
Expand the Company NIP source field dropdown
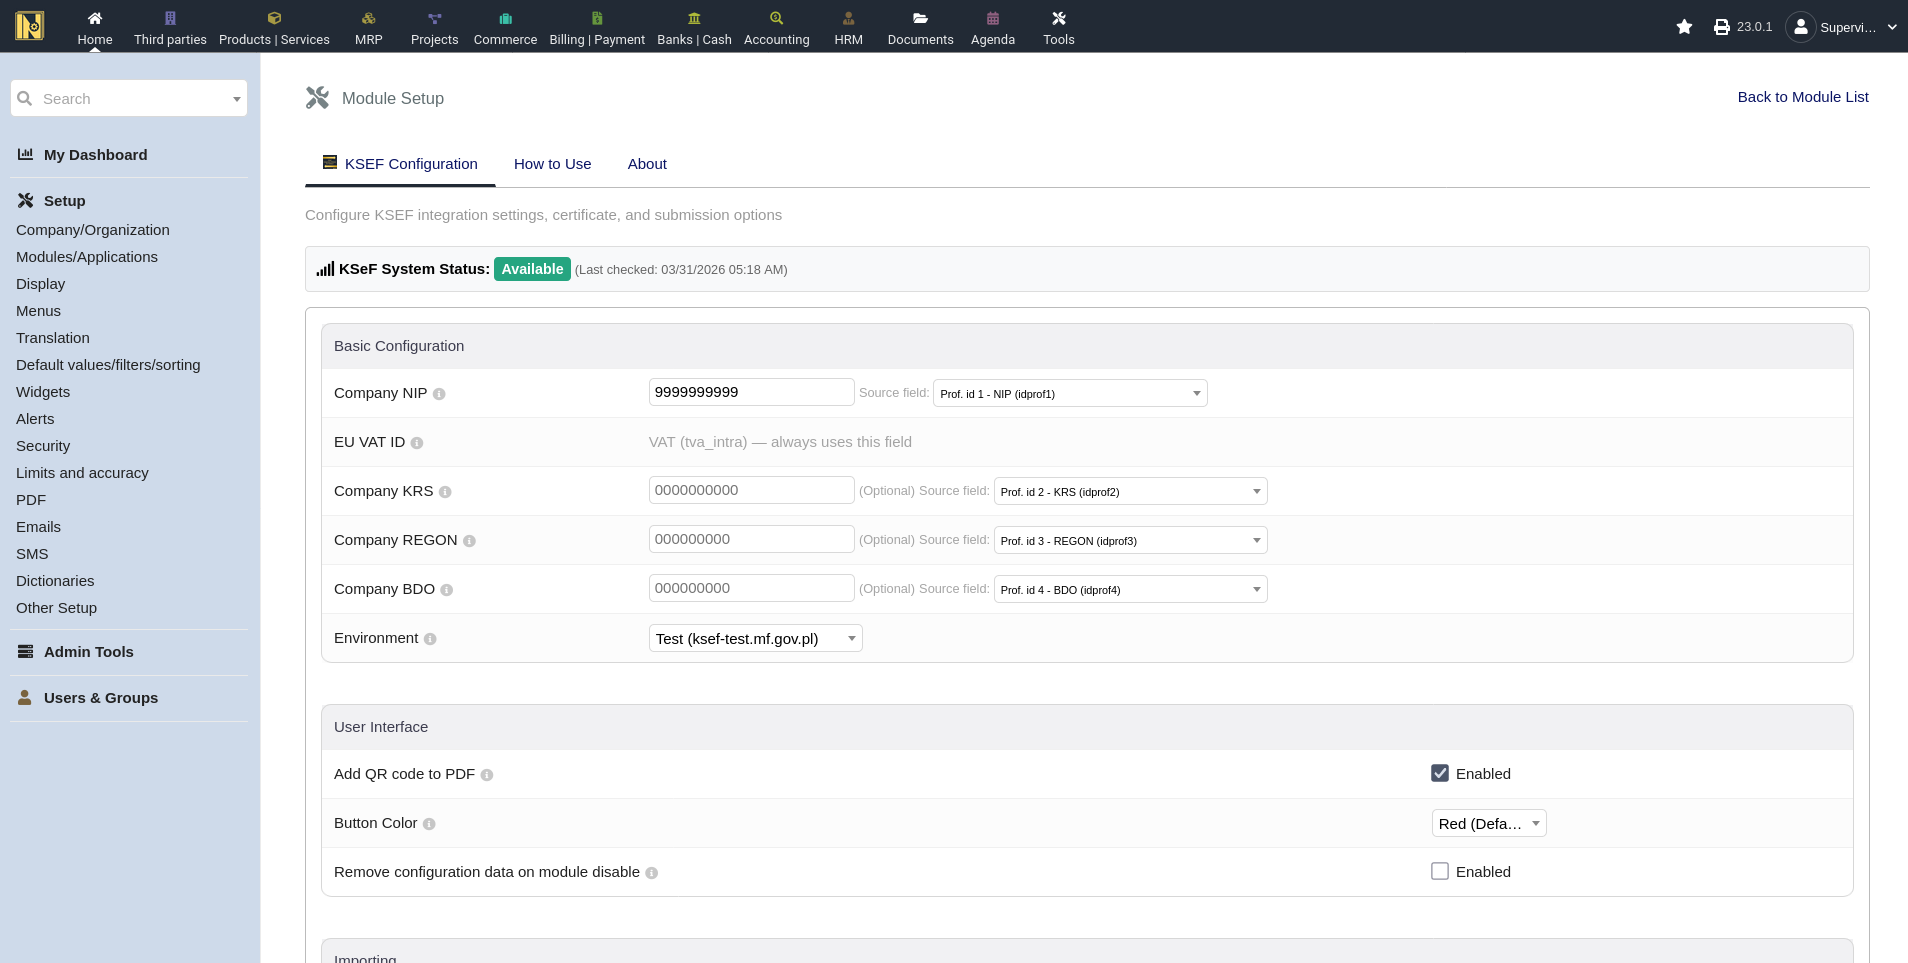pyautogui.click(x=1069, y=394)
